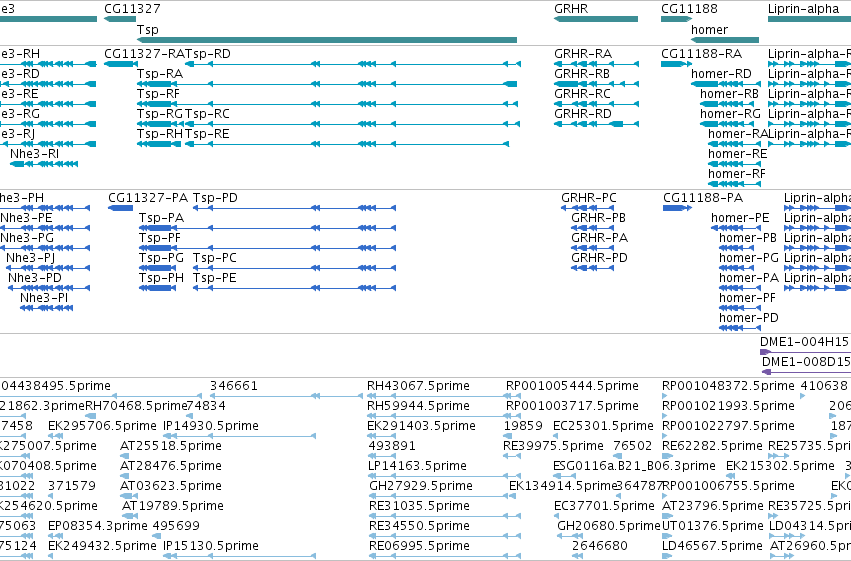Select the 493891 EST label

click(392, 446)
